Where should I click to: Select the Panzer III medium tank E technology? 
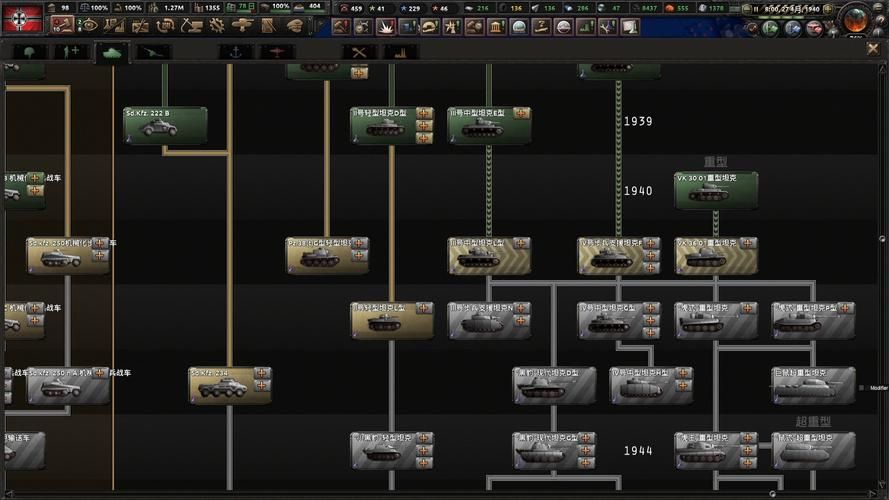tap(489, 126)
